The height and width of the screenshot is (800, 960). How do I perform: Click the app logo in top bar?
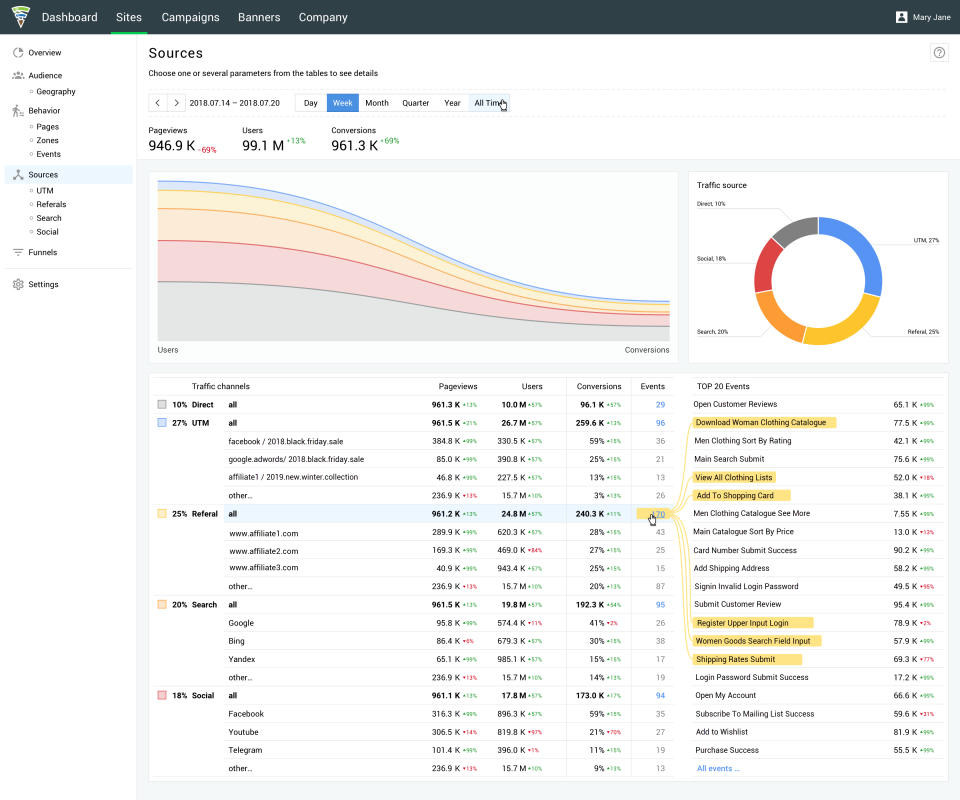point(20,17)
